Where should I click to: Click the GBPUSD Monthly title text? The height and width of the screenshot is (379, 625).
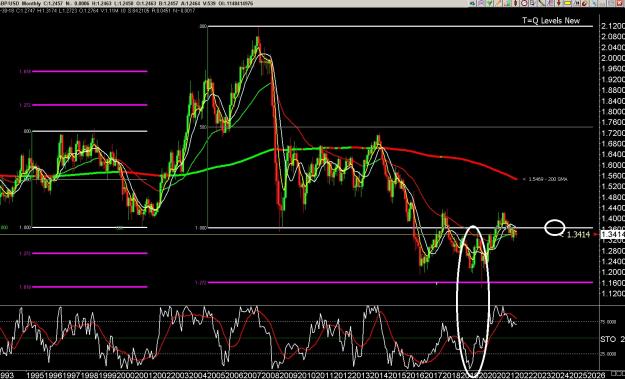(21, 3)
